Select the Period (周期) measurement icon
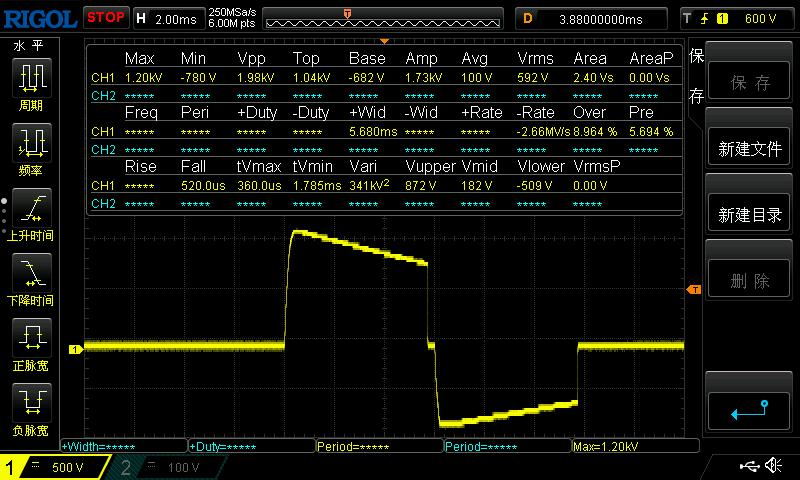 coord(31,78)
